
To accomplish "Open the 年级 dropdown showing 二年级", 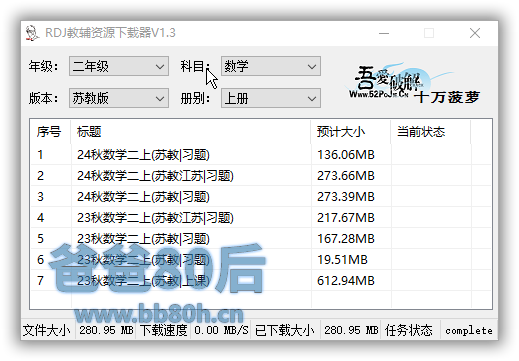I will click(119, 66).
